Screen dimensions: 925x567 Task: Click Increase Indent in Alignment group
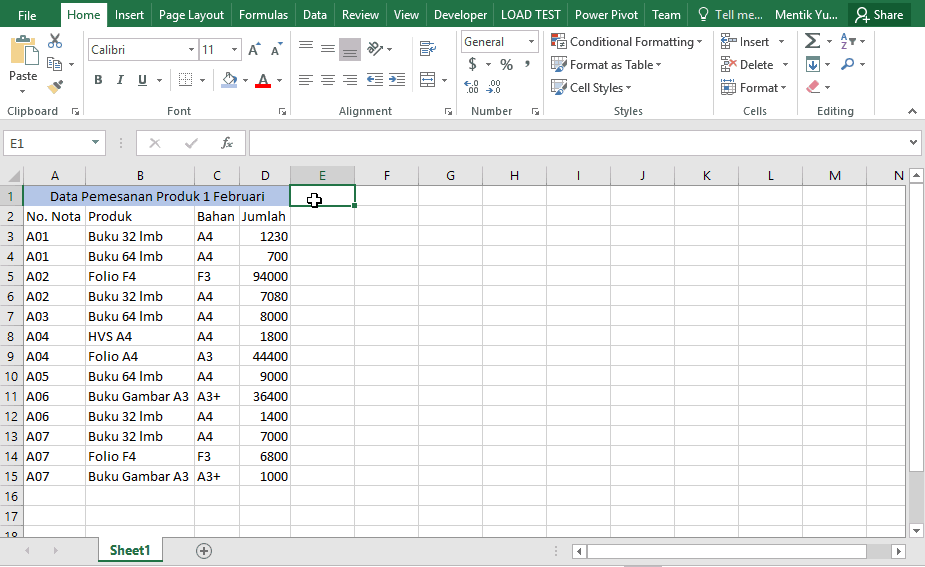click(x=397, y=80)
